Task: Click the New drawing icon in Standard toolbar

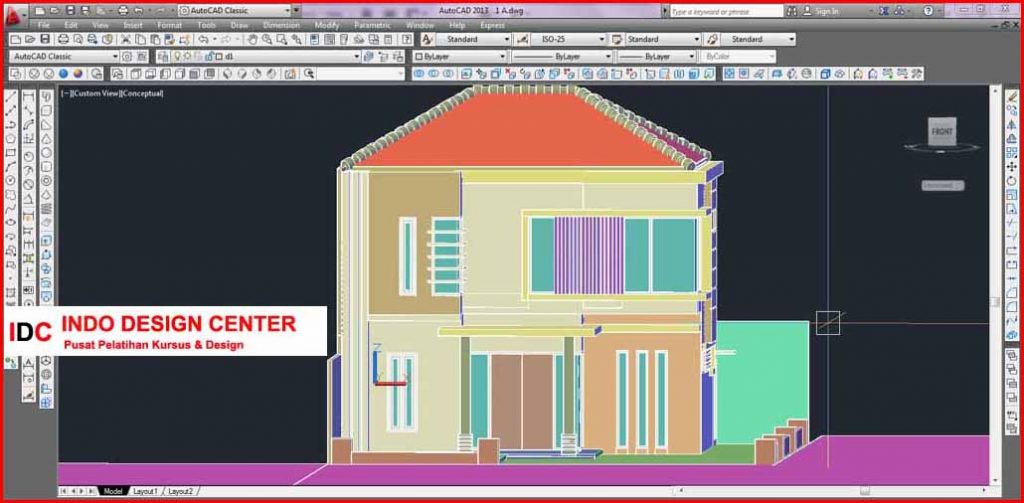Action: tap(16, 39)
